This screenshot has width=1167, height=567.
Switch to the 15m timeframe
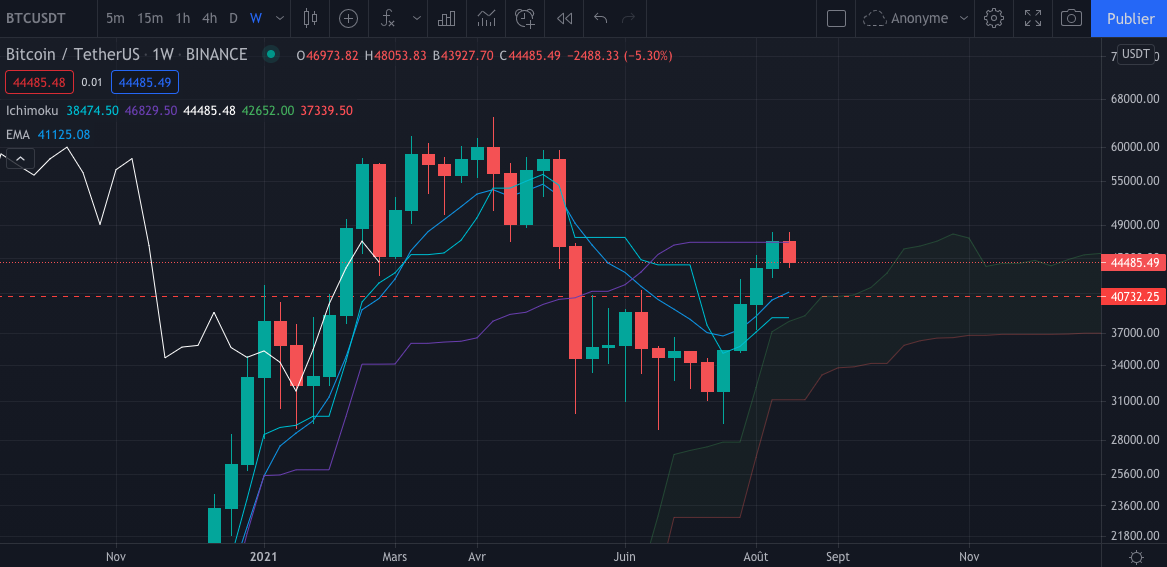pyautogui.click(x=150, y=18)
